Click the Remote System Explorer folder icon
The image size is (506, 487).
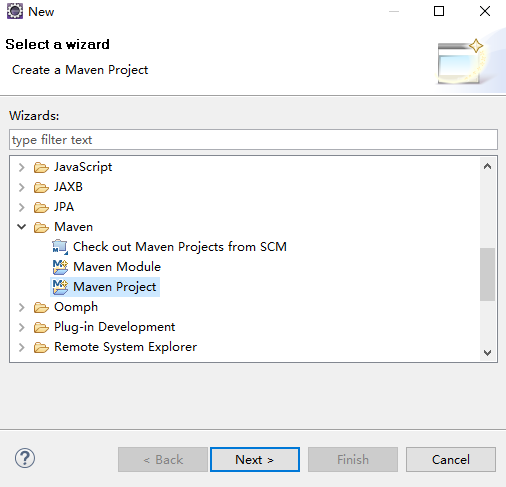click(41, 347)
